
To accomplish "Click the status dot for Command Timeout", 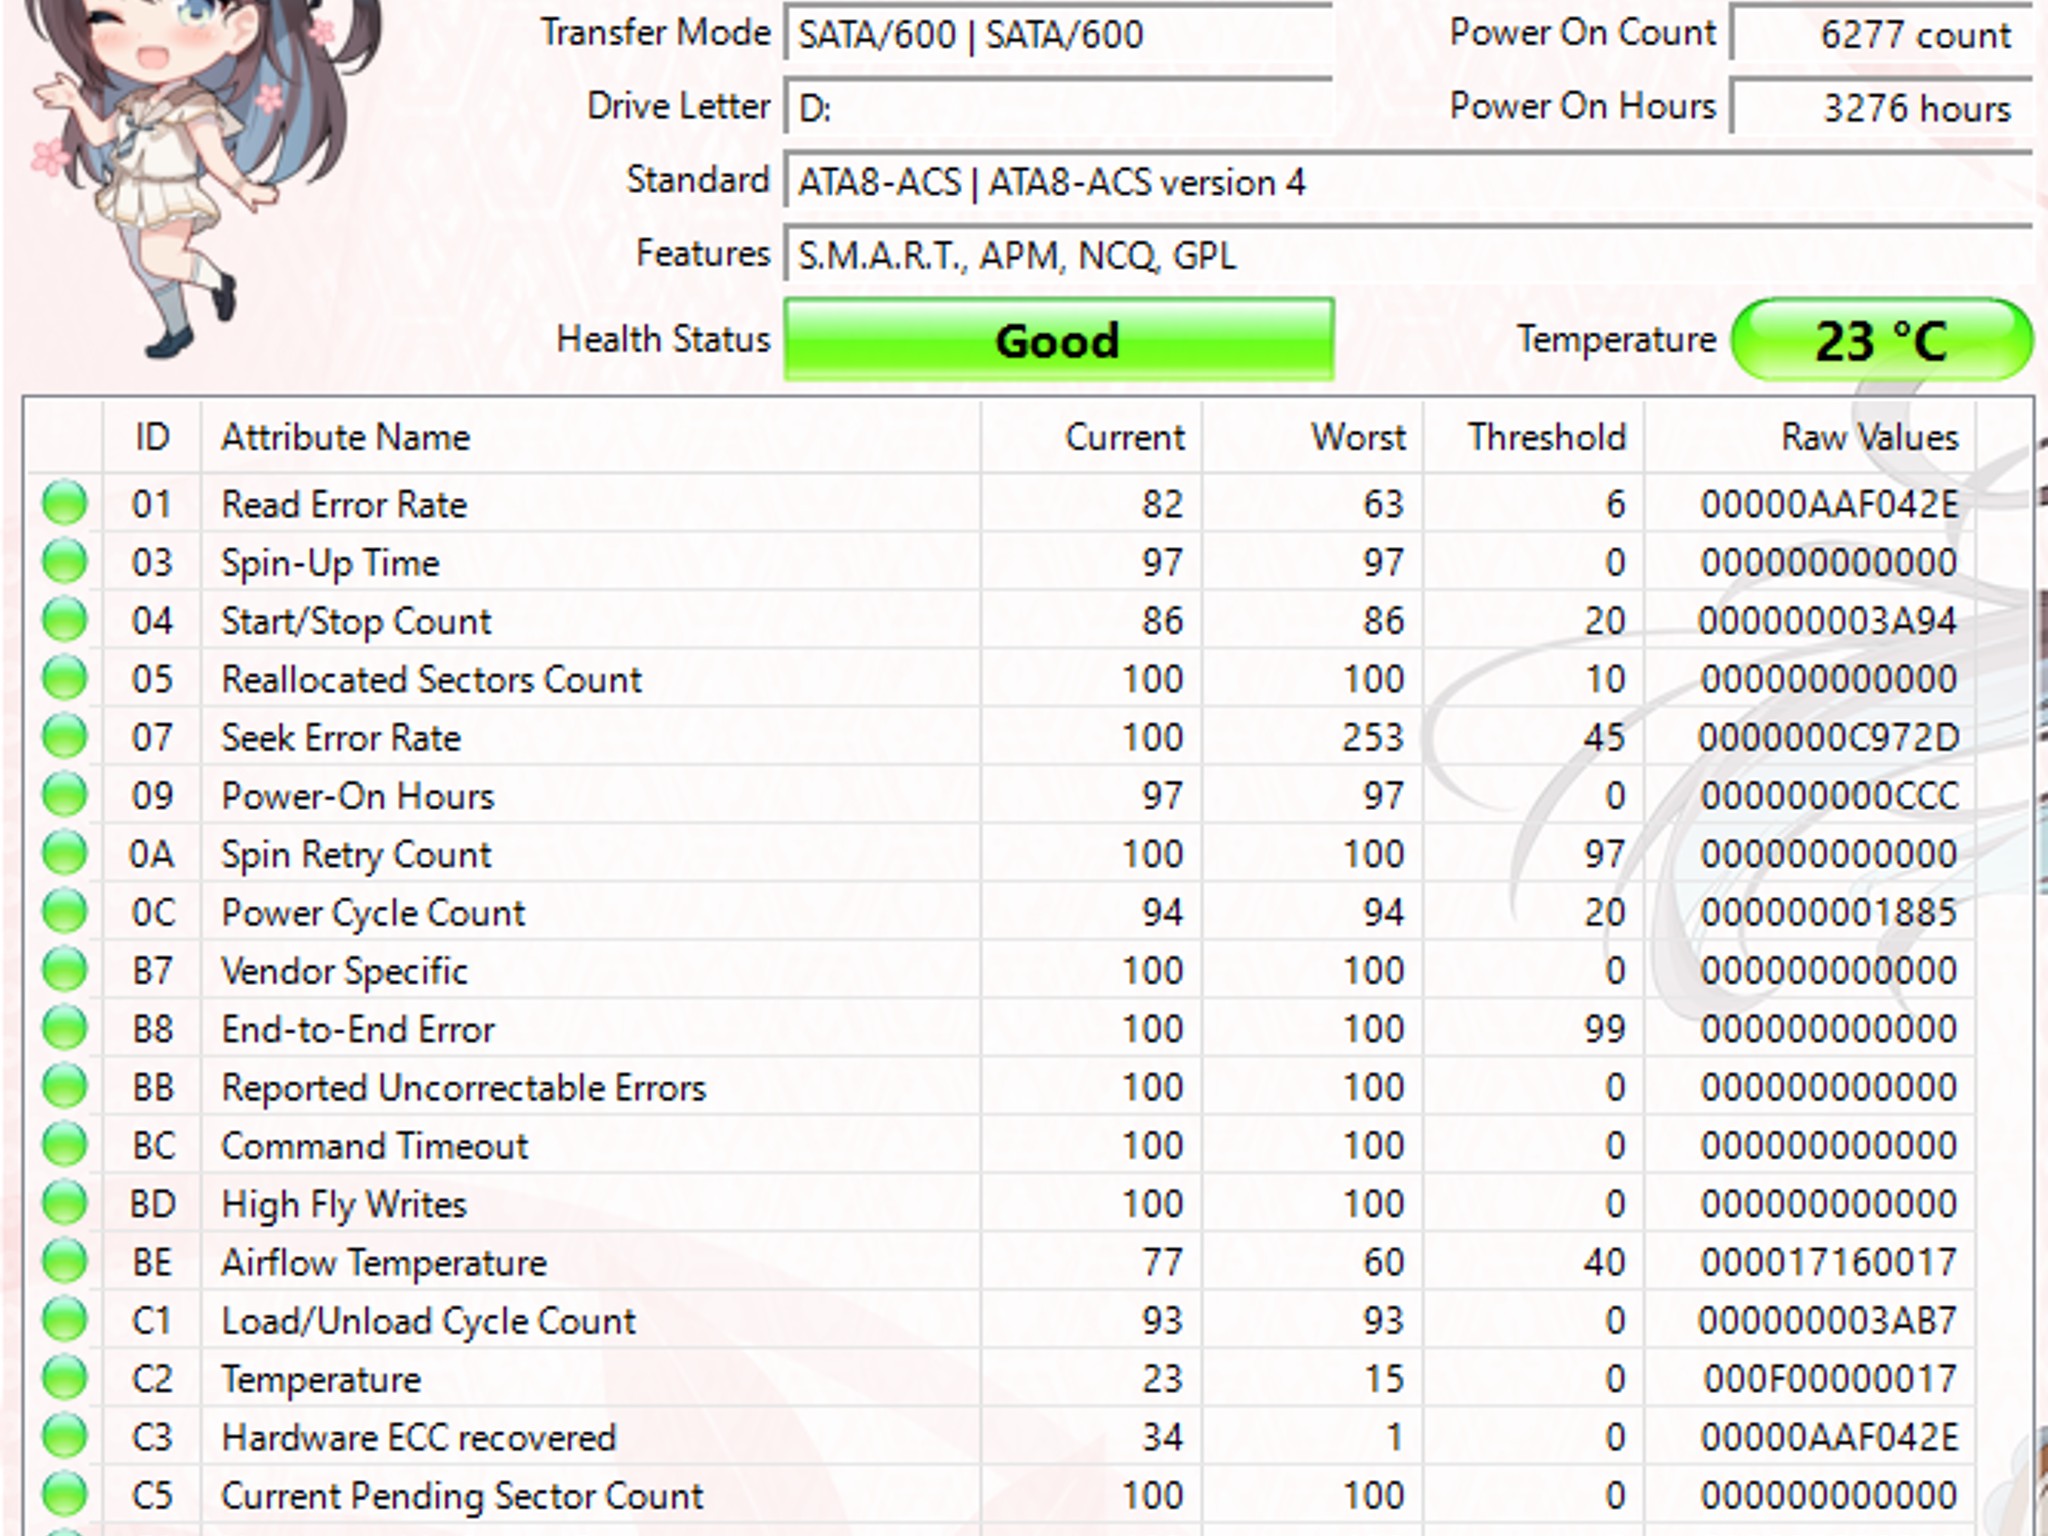I will coord(65,1145).
